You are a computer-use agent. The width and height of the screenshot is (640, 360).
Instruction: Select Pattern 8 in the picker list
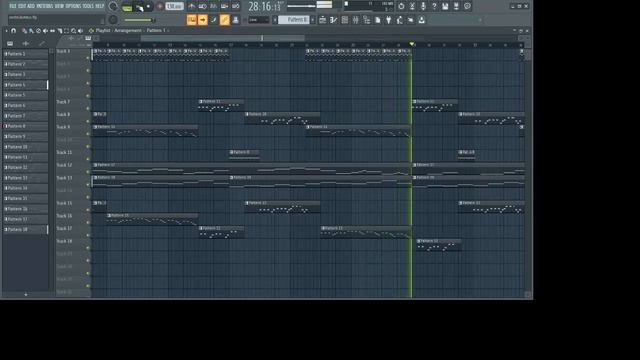pyautogui.click(x=25, y=126)
